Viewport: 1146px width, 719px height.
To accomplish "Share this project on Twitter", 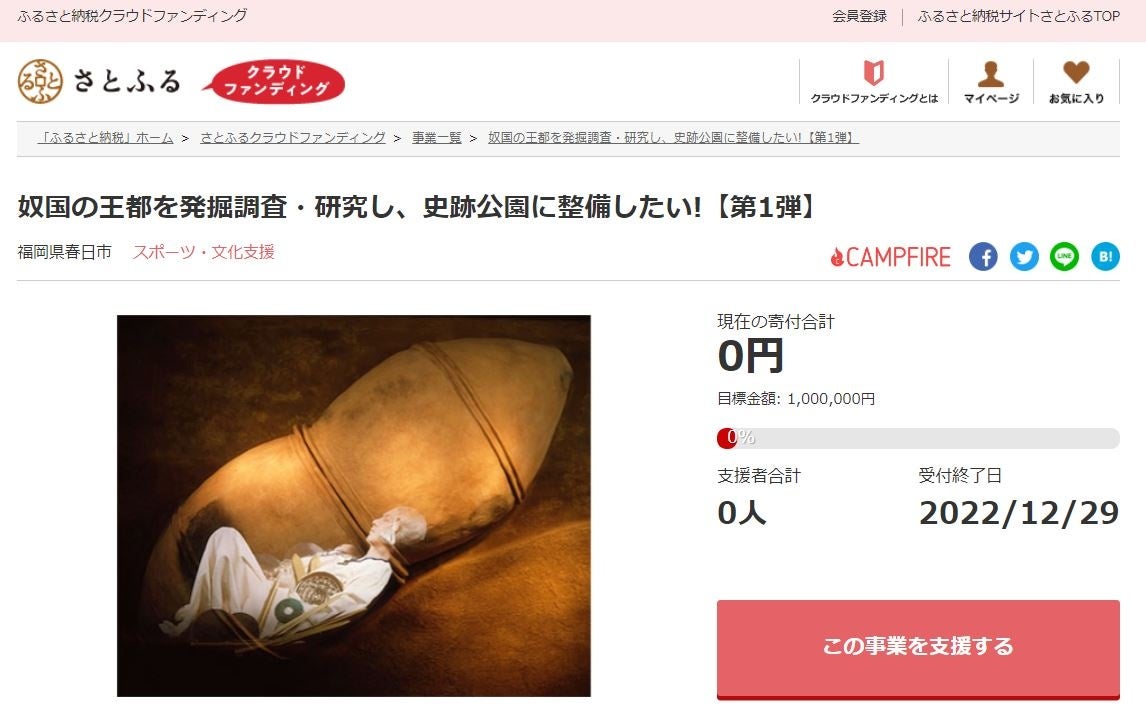I will click(x=1024, y=256).
